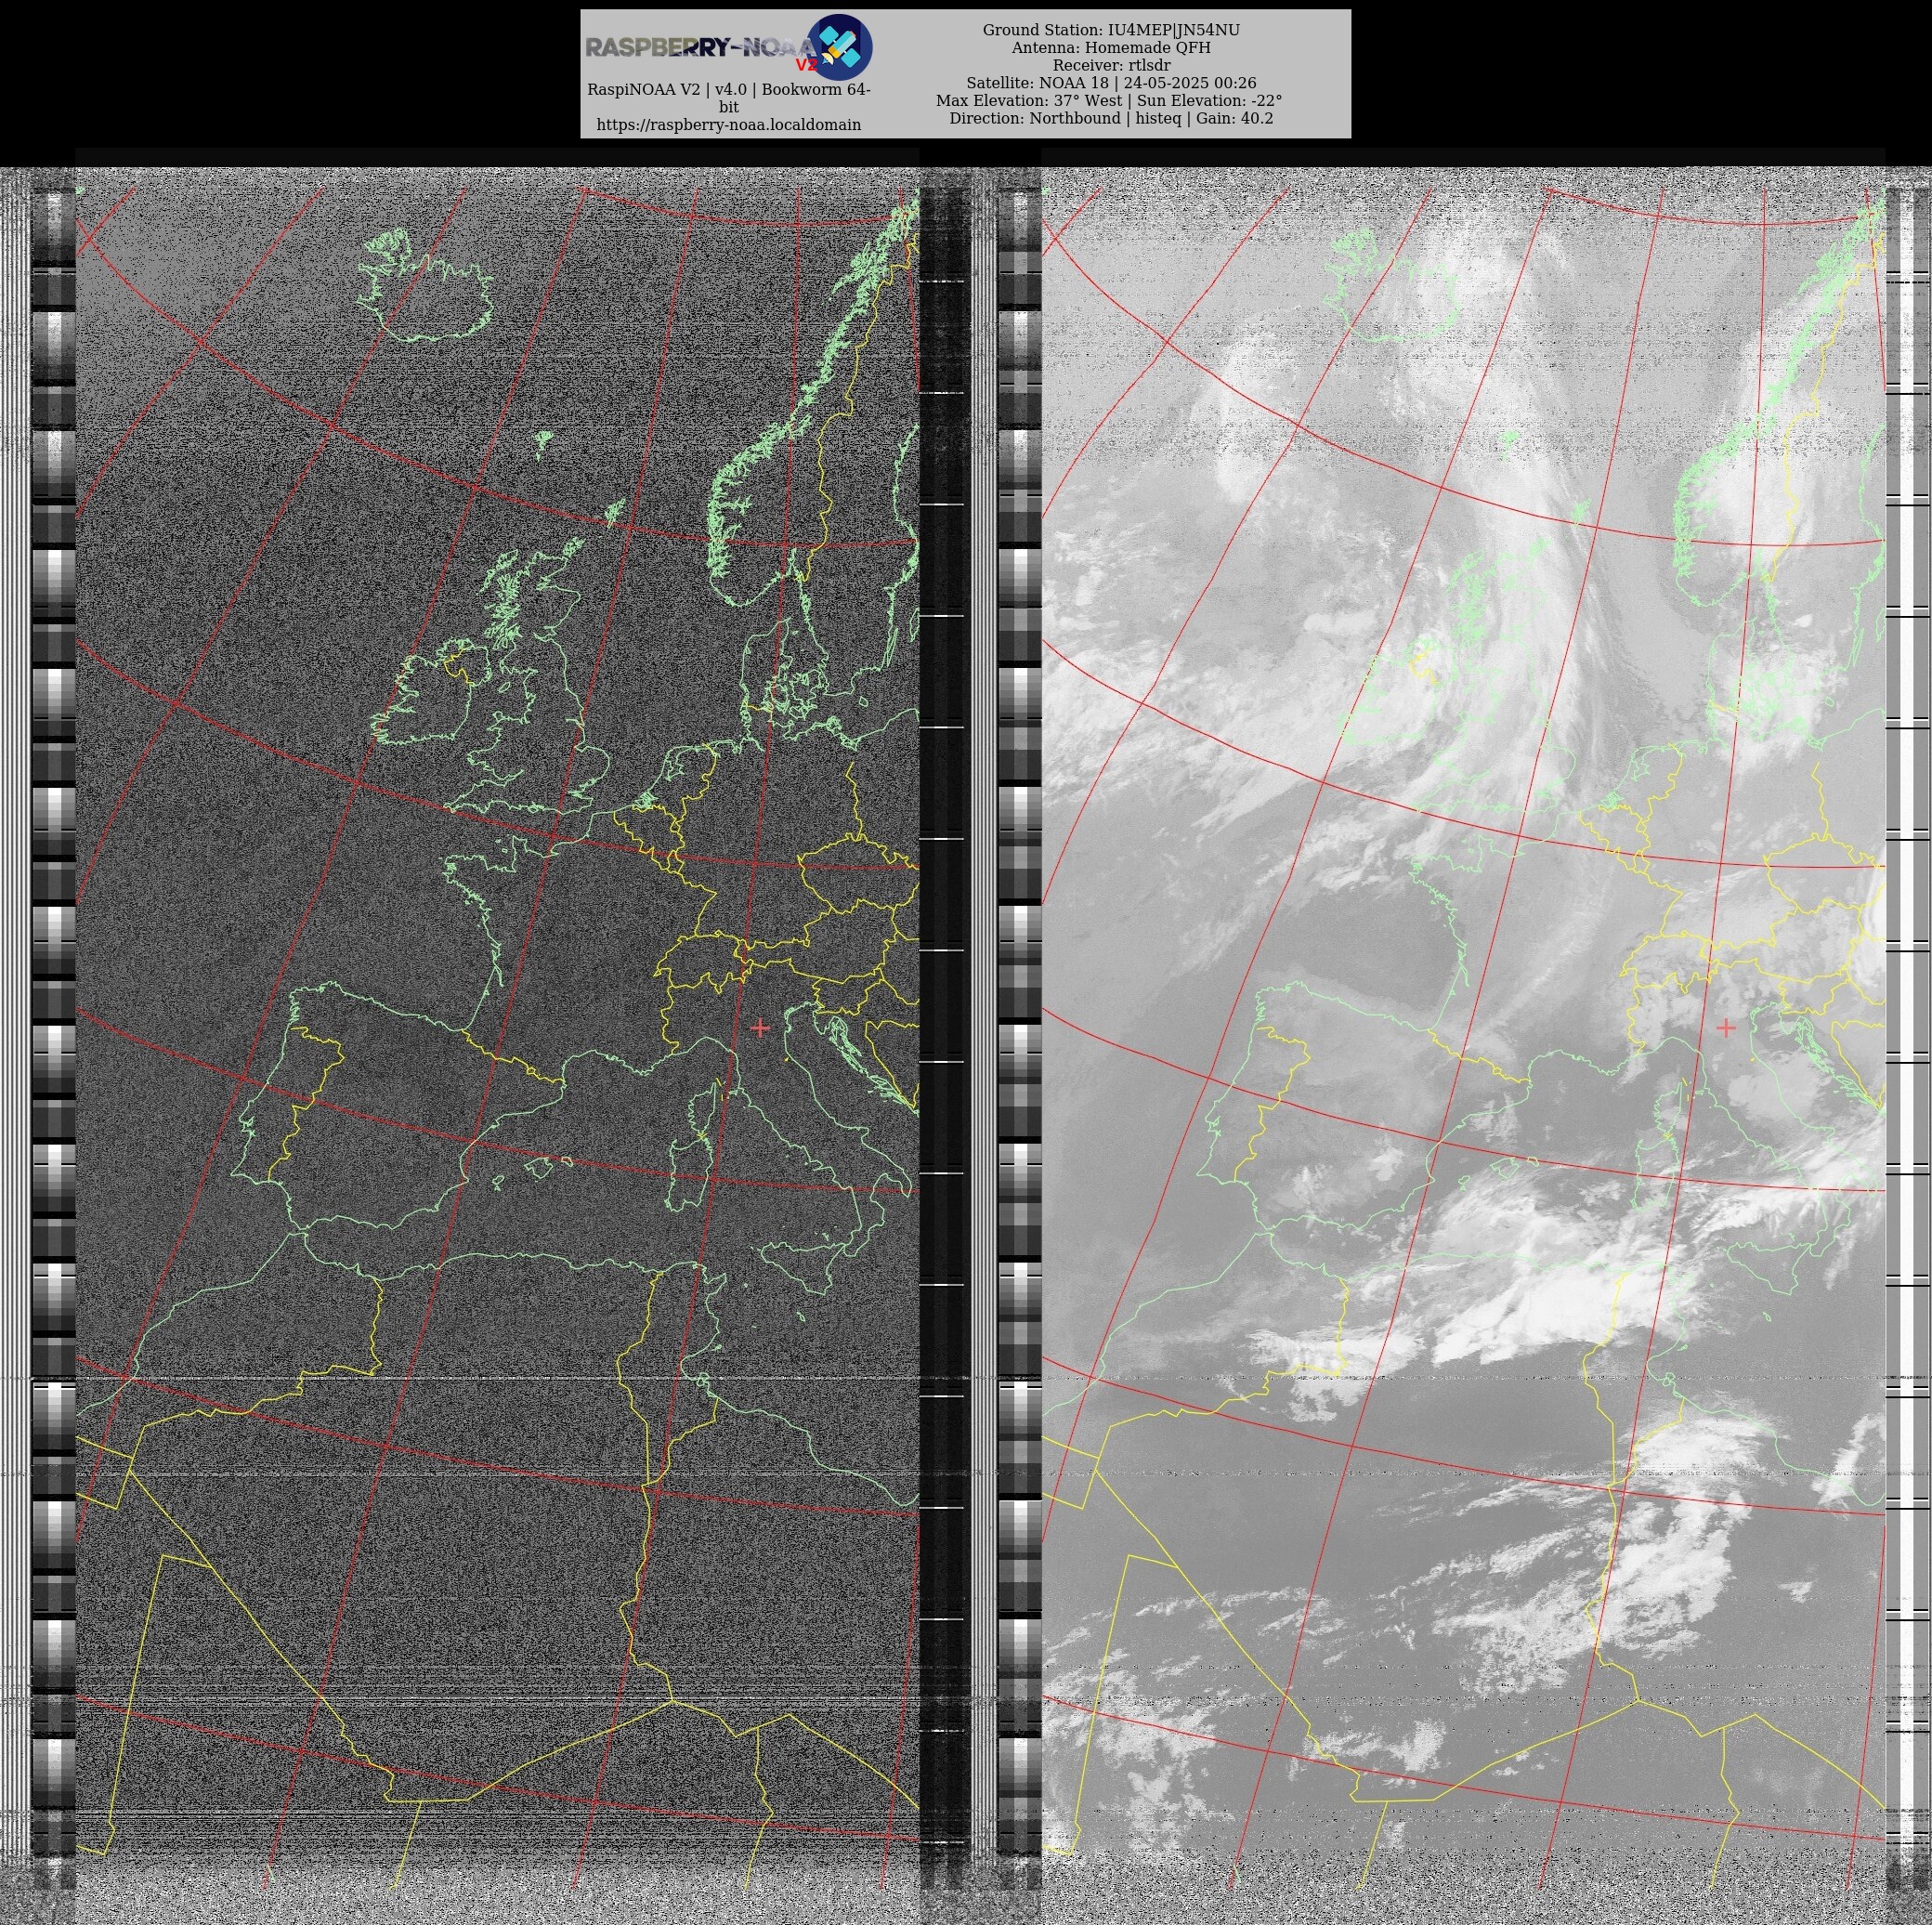1932x1925 pixels.
Task: Click the red cross station marker on the right infrared image
Action: click(x=1726, y=1027)
